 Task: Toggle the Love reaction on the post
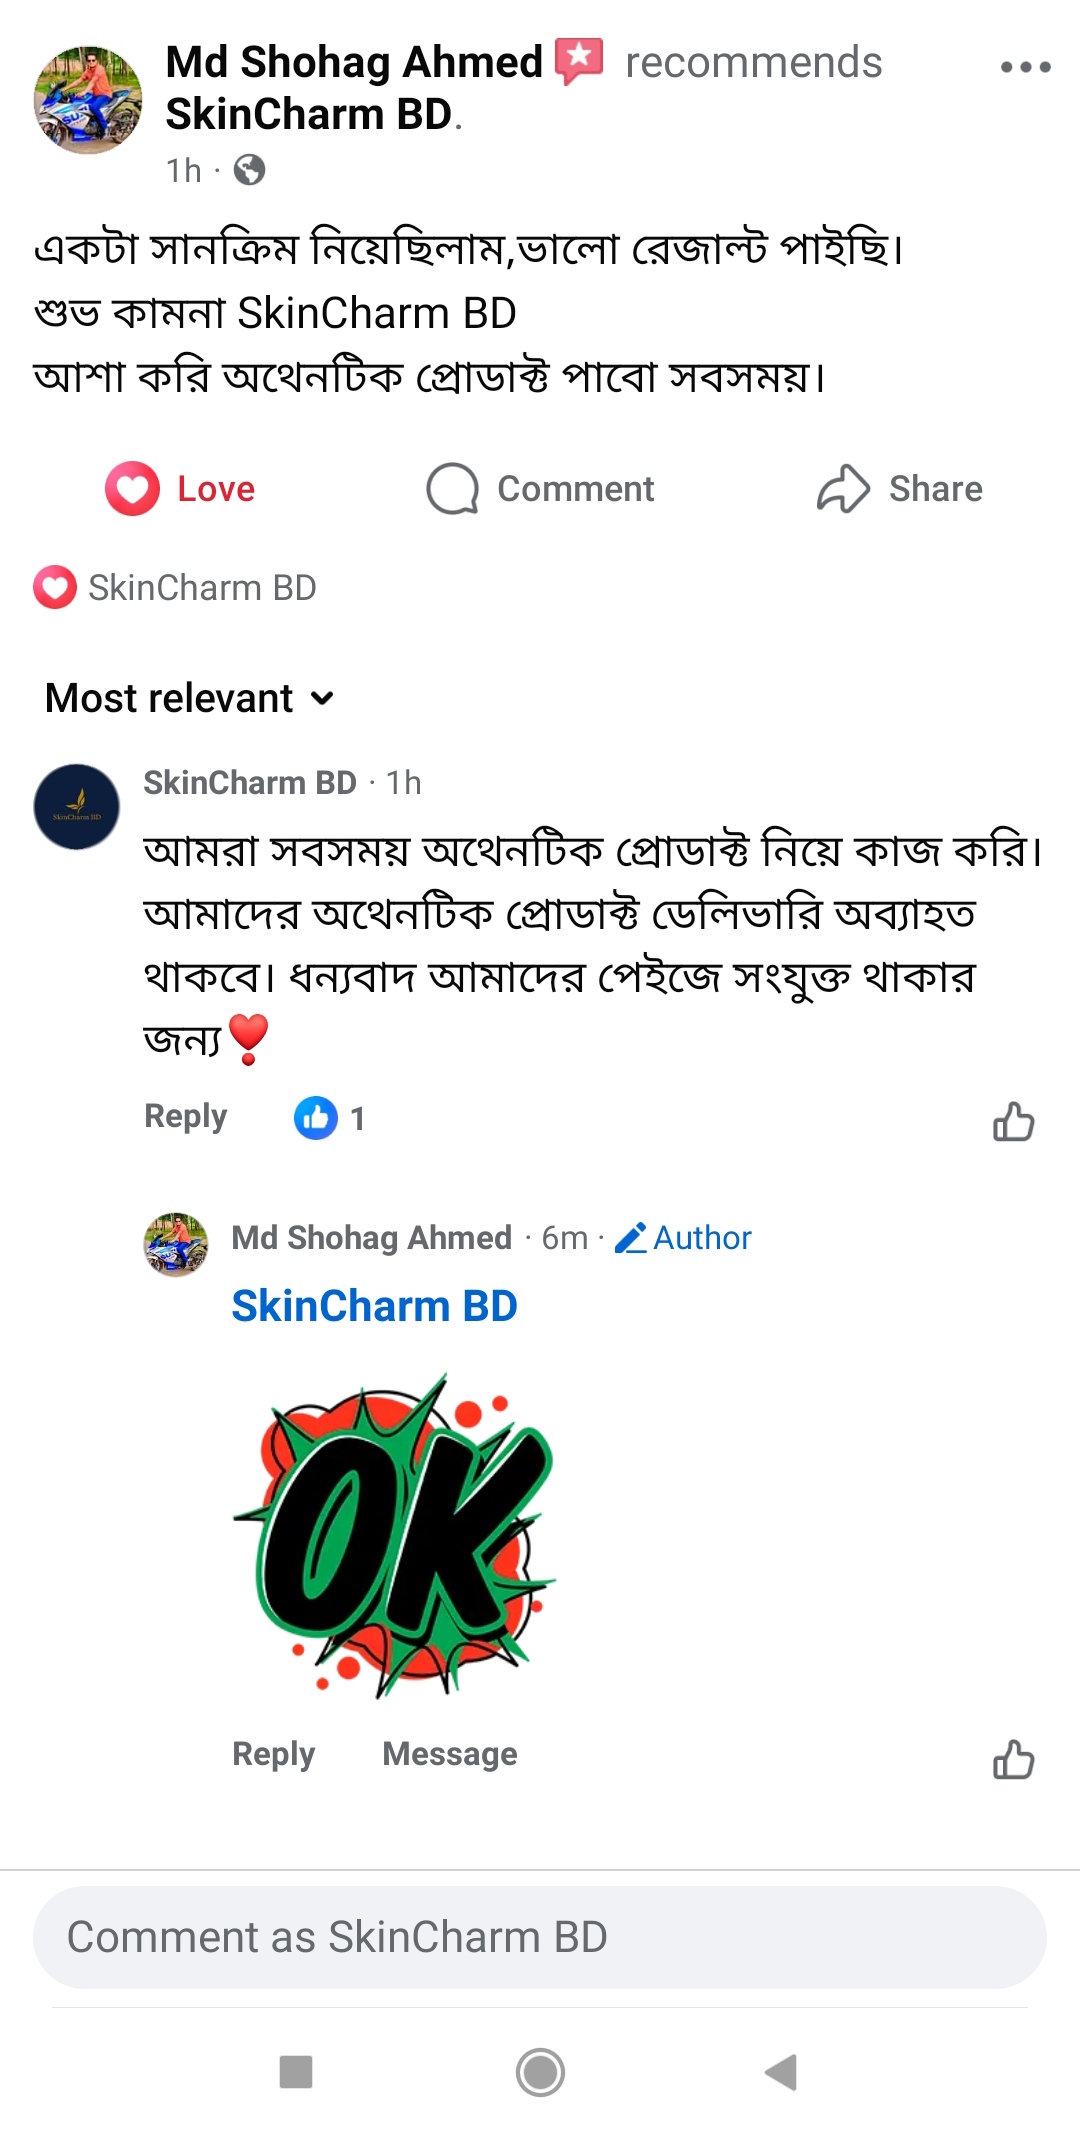tap(181, 489)
